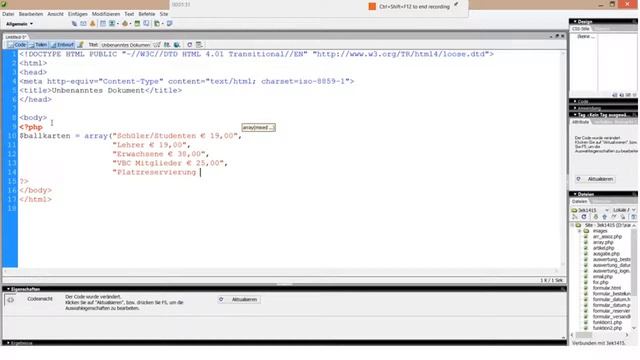640x360 pixels.
Task: Collapse the Dateien panel group
Action: (575, 194)
